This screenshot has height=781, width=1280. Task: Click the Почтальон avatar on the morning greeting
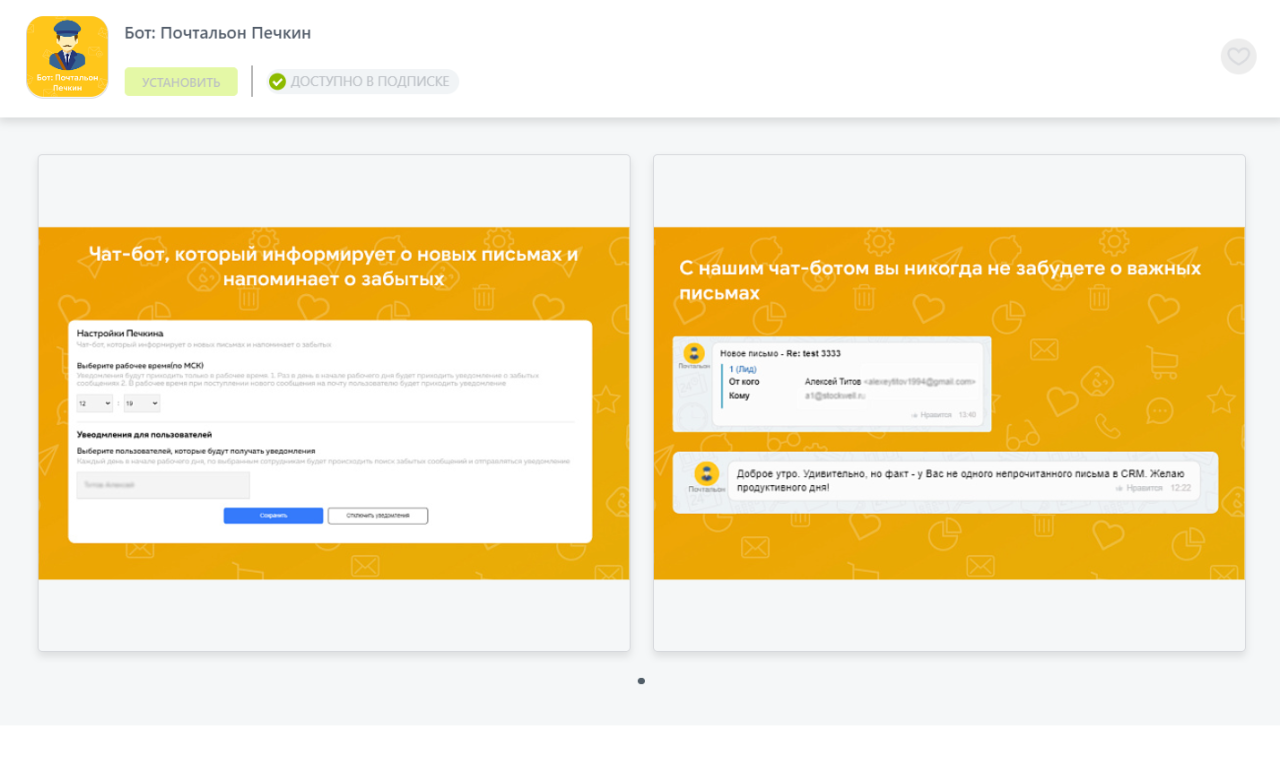click(x=706, y=471)
